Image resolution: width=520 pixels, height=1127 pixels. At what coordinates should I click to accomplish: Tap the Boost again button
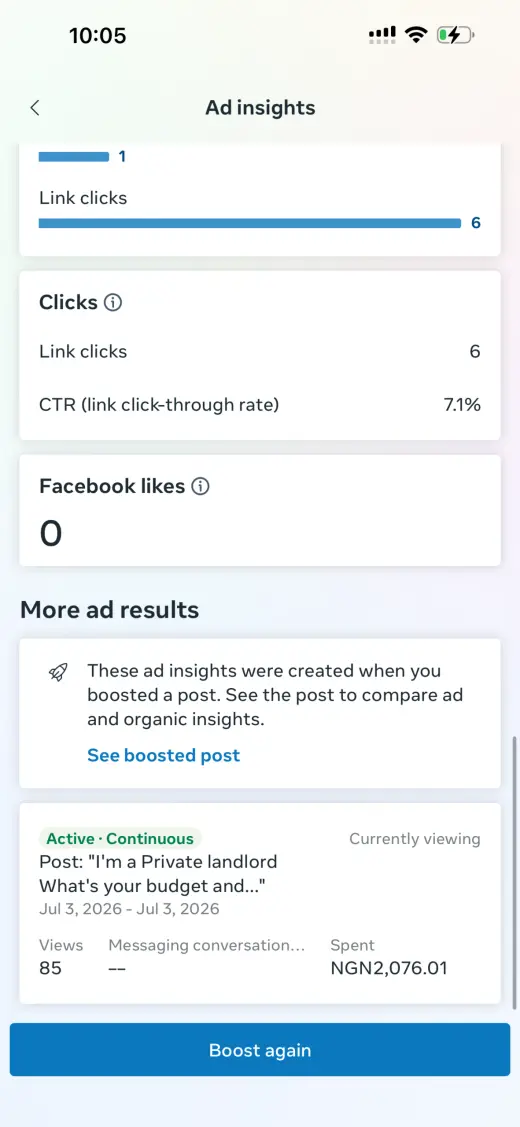coord(260,1050)
